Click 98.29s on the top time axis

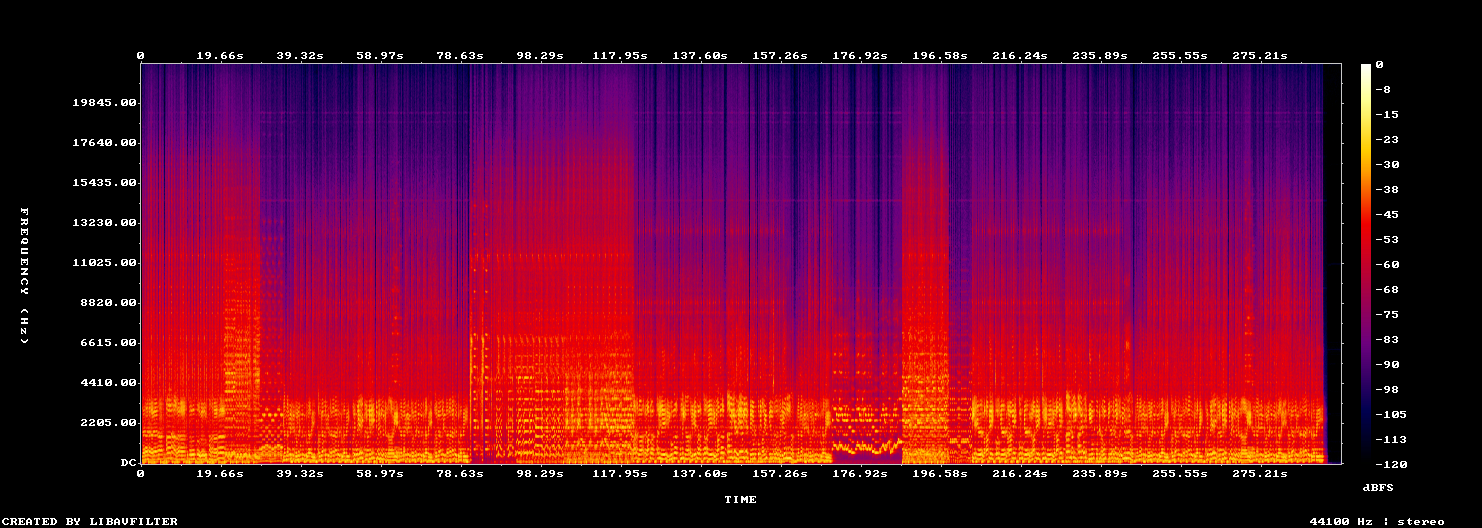pos(539,55)
